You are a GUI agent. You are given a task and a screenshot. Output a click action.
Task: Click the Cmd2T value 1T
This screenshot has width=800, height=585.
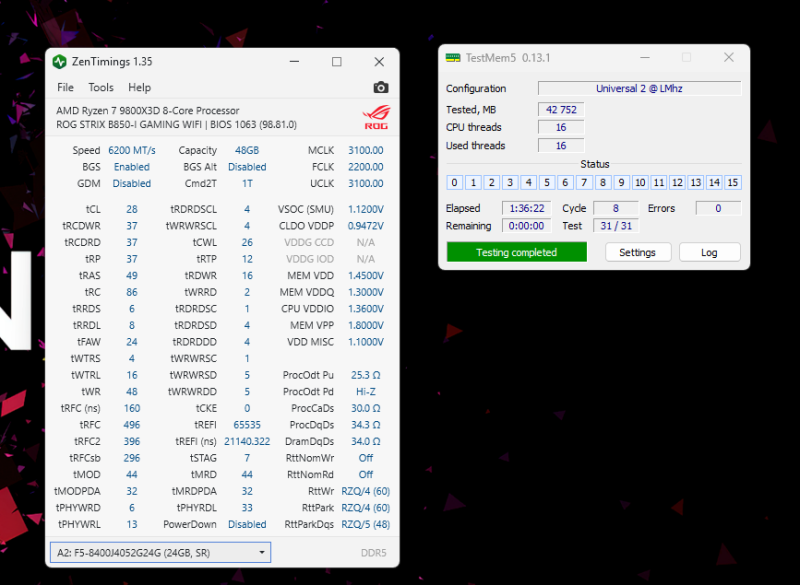pos(247,184)
